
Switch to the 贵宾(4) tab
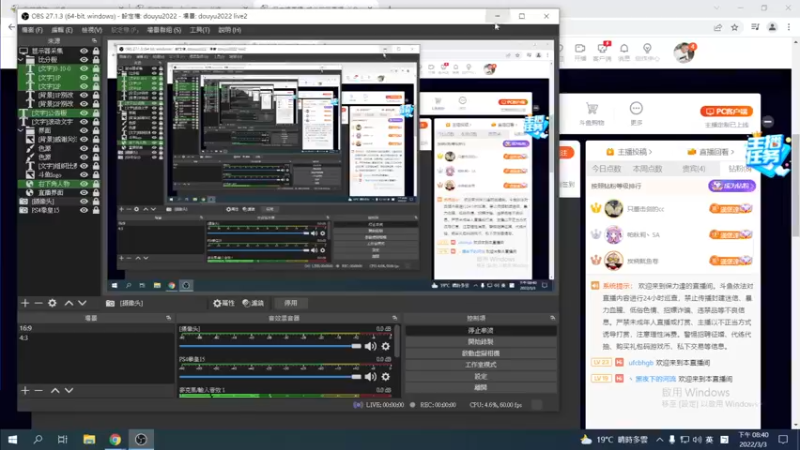(x=694, y=169)
